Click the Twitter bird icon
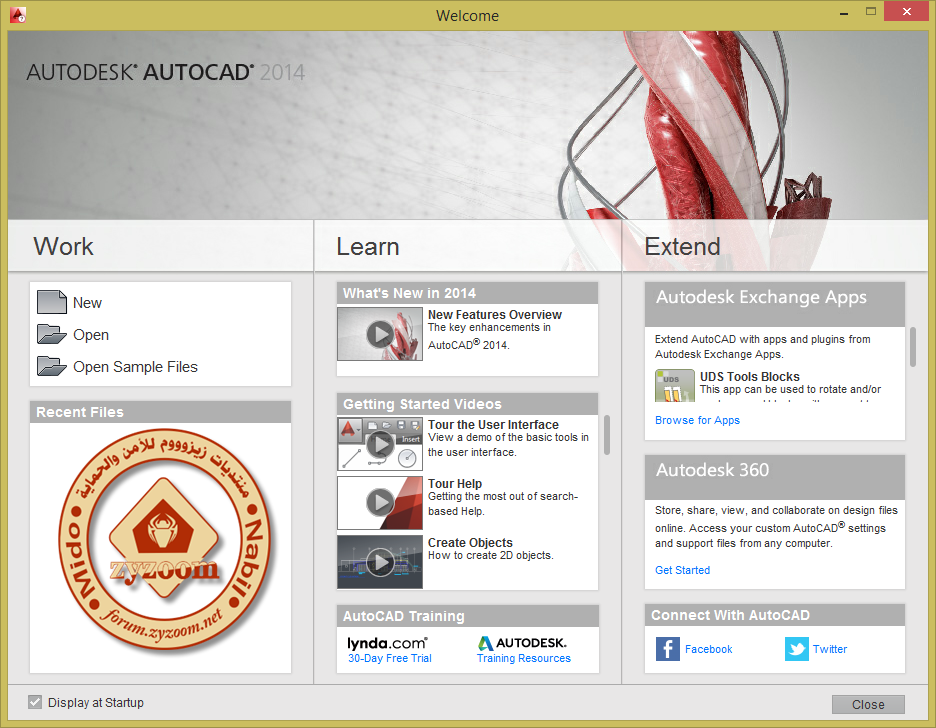The image size is (936, 728). [796, 649]
